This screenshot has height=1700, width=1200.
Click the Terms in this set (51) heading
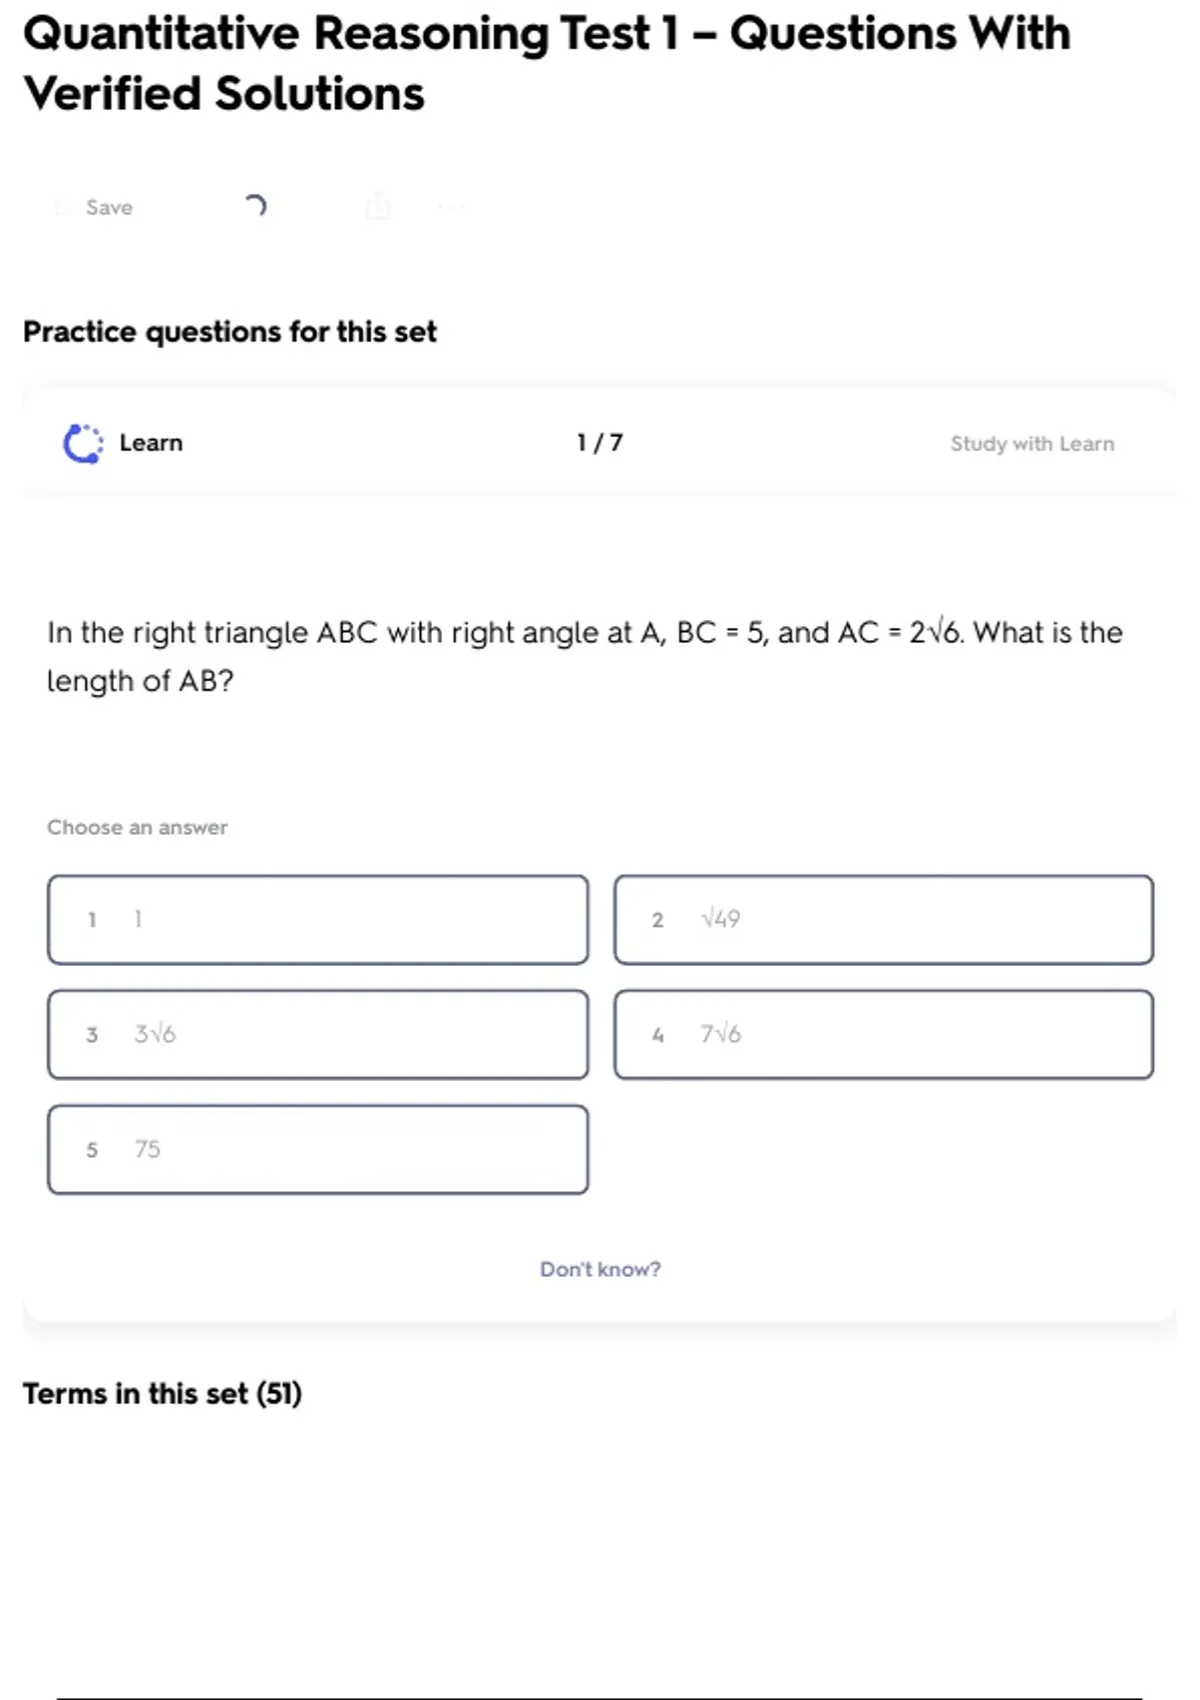[x=162, y=1393]
